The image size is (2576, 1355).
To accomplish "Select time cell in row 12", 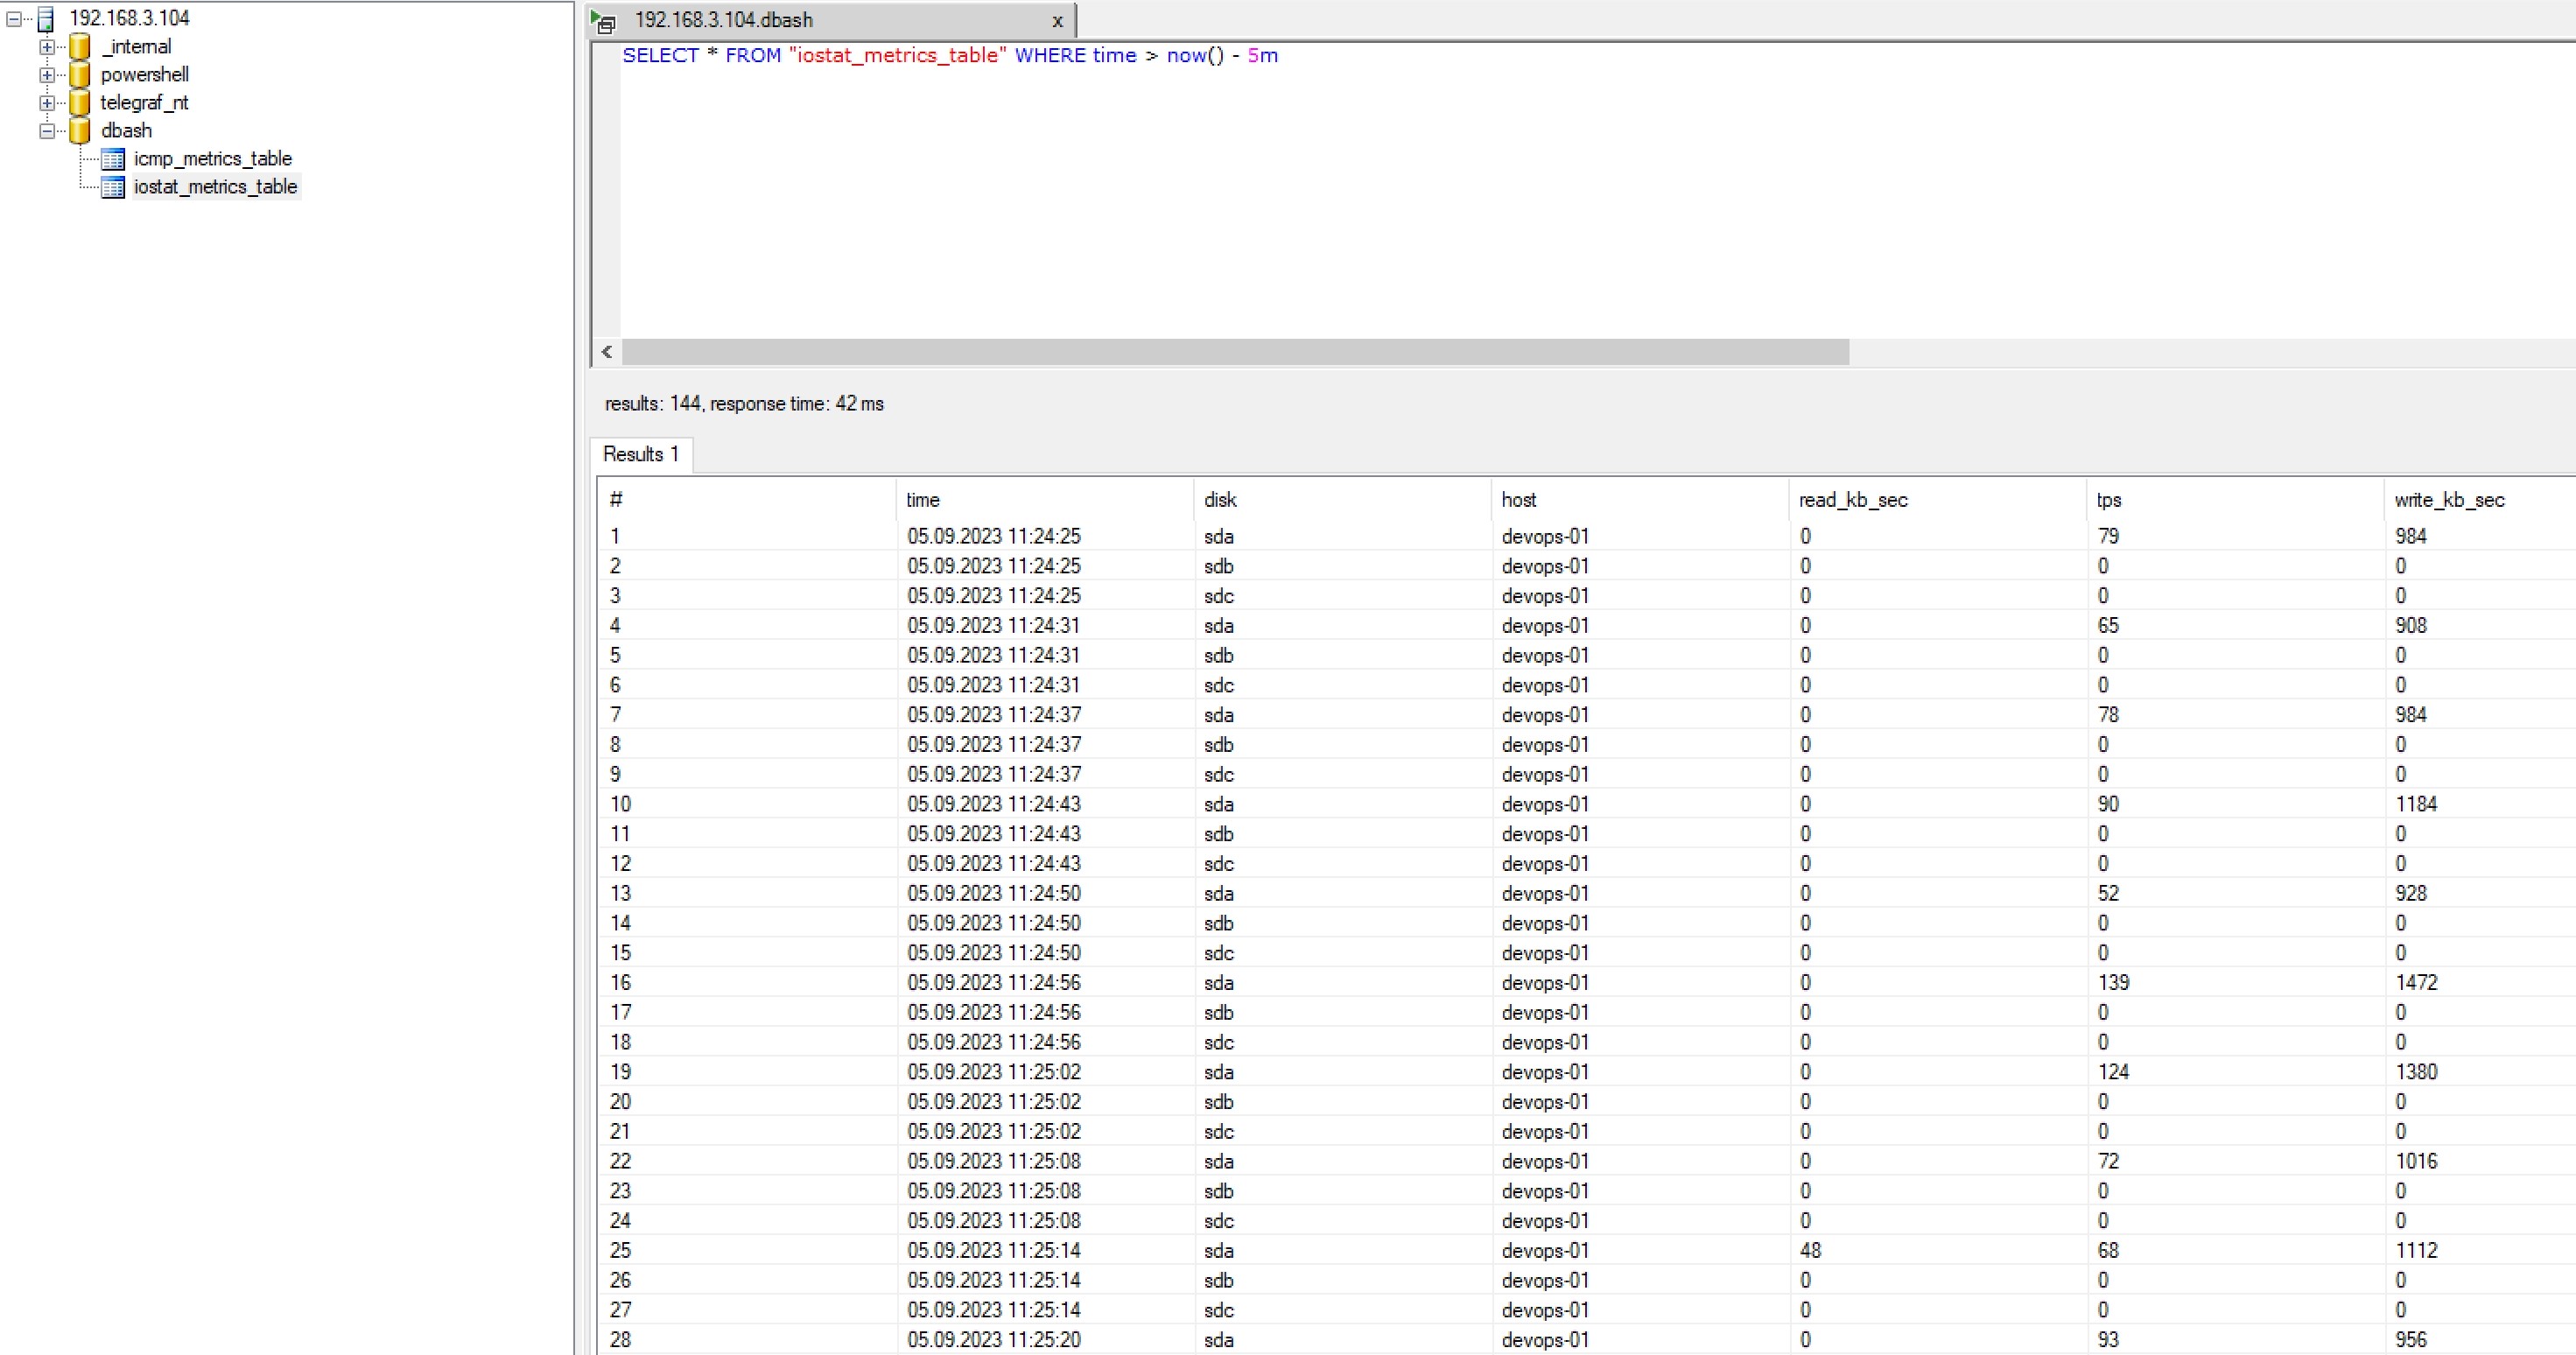I will click(994, 863).
